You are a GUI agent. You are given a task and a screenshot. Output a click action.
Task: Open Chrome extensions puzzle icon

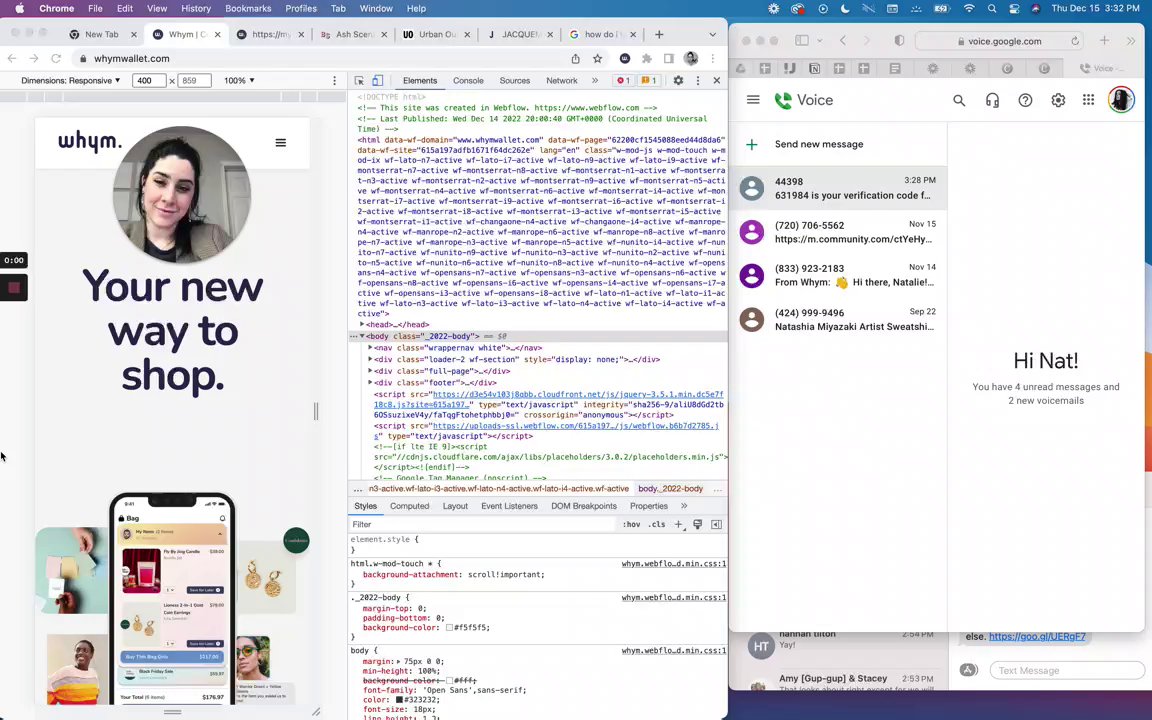647,59
